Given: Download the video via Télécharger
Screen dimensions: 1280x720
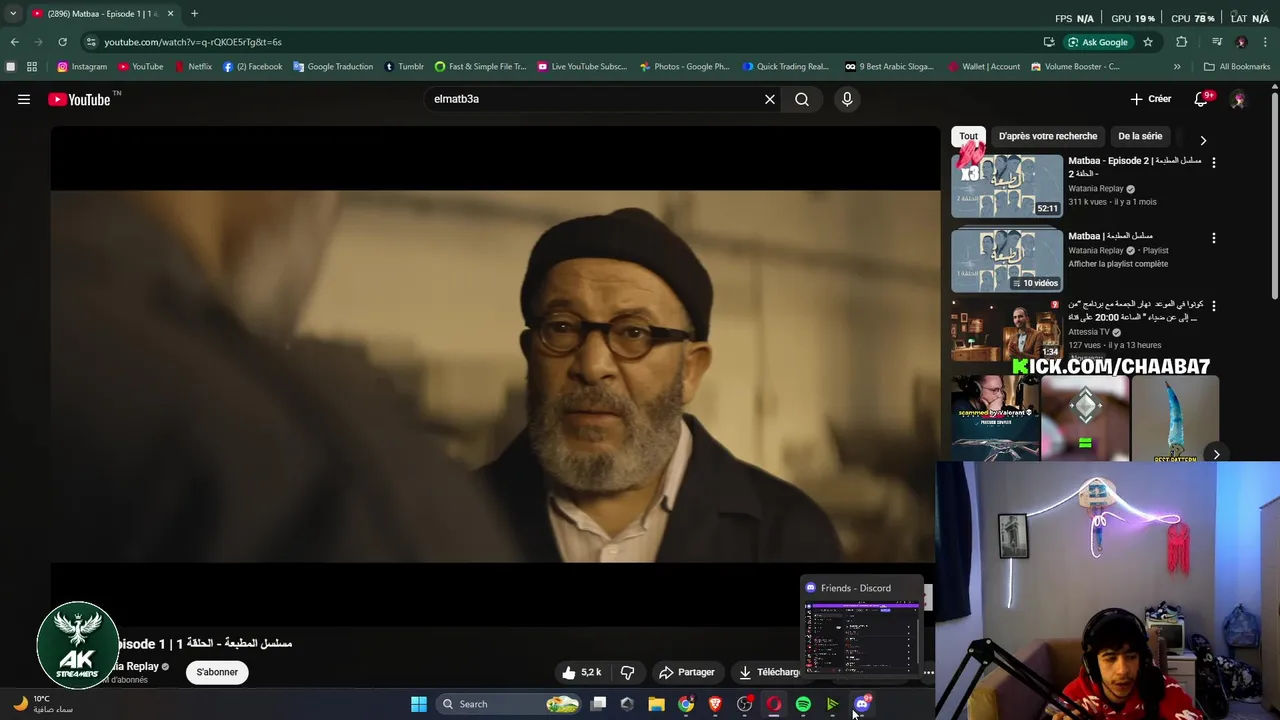Looking at the screenshot, I should pos(768,672).
